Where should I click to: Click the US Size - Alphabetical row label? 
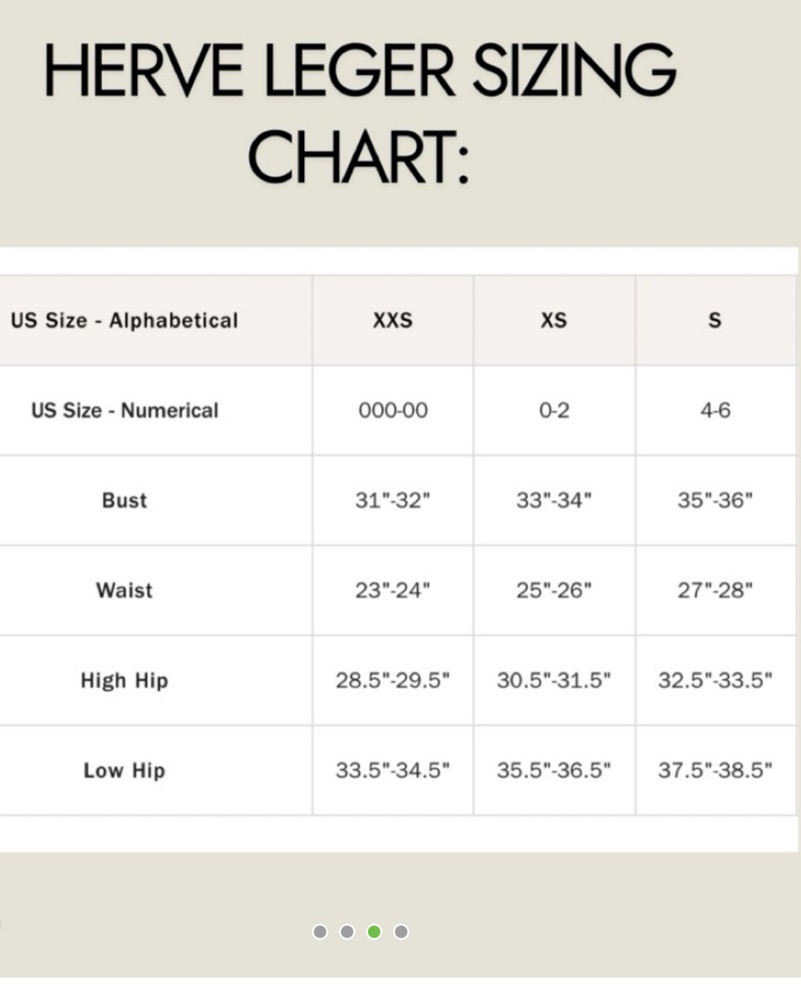pyautogui.click(x=125, y=321)
